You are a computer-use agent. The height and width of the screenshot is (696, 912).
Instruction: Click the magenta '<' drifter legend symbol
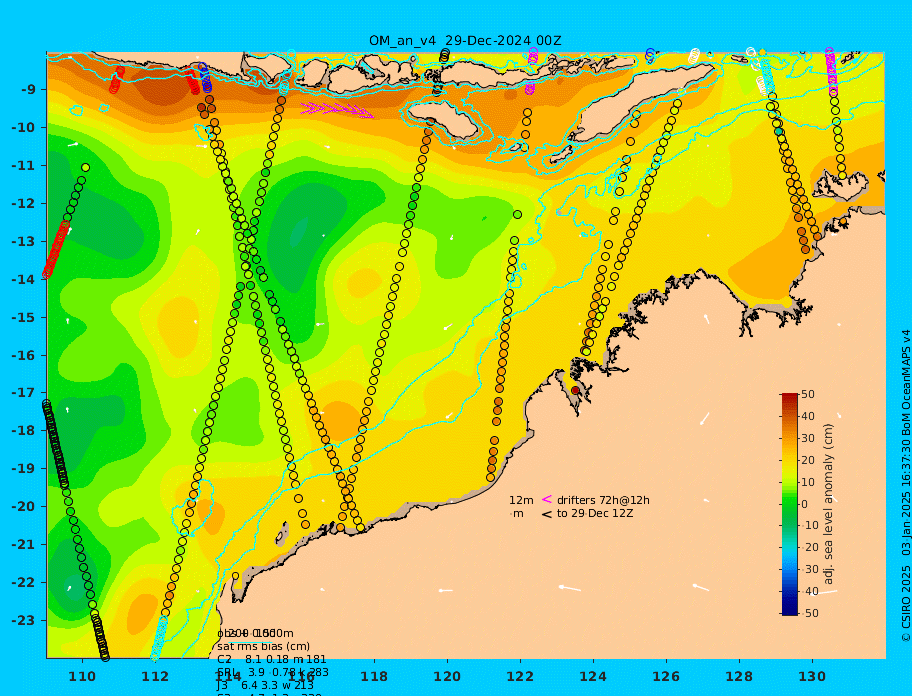[547, 499]
